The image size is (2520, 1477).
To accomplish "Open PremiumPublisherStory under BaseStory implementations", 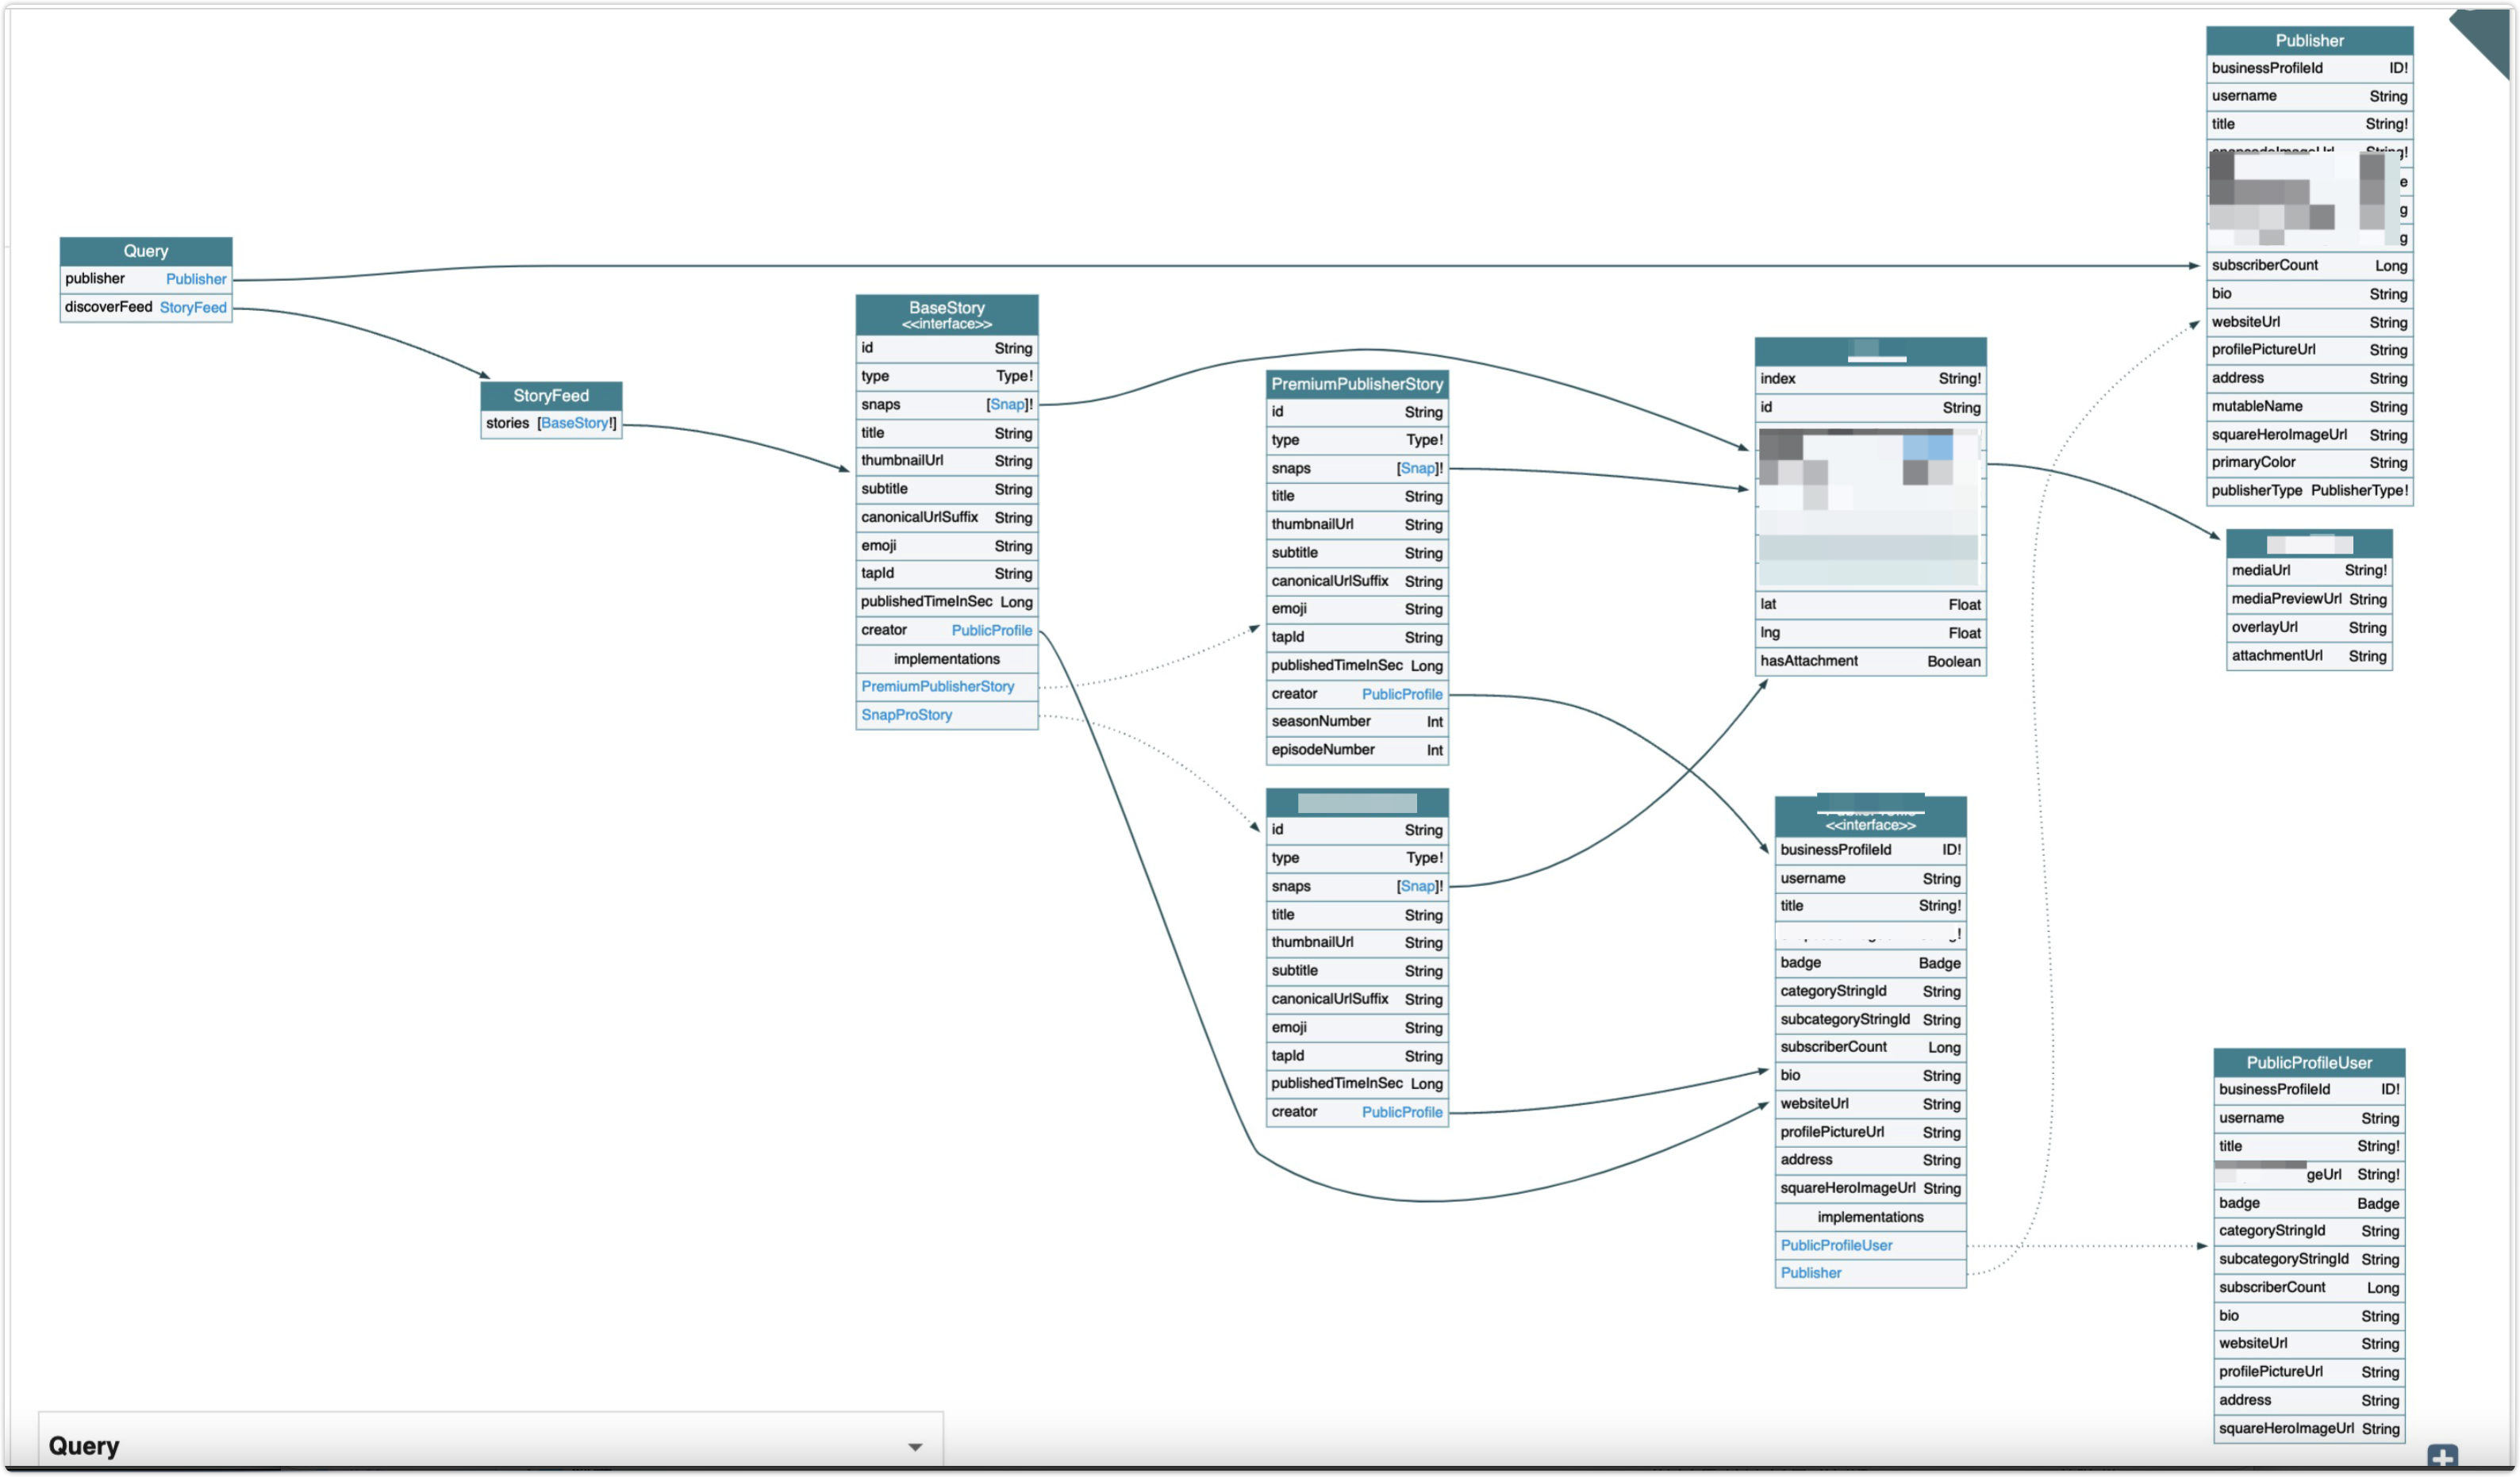I will (937, 686).
